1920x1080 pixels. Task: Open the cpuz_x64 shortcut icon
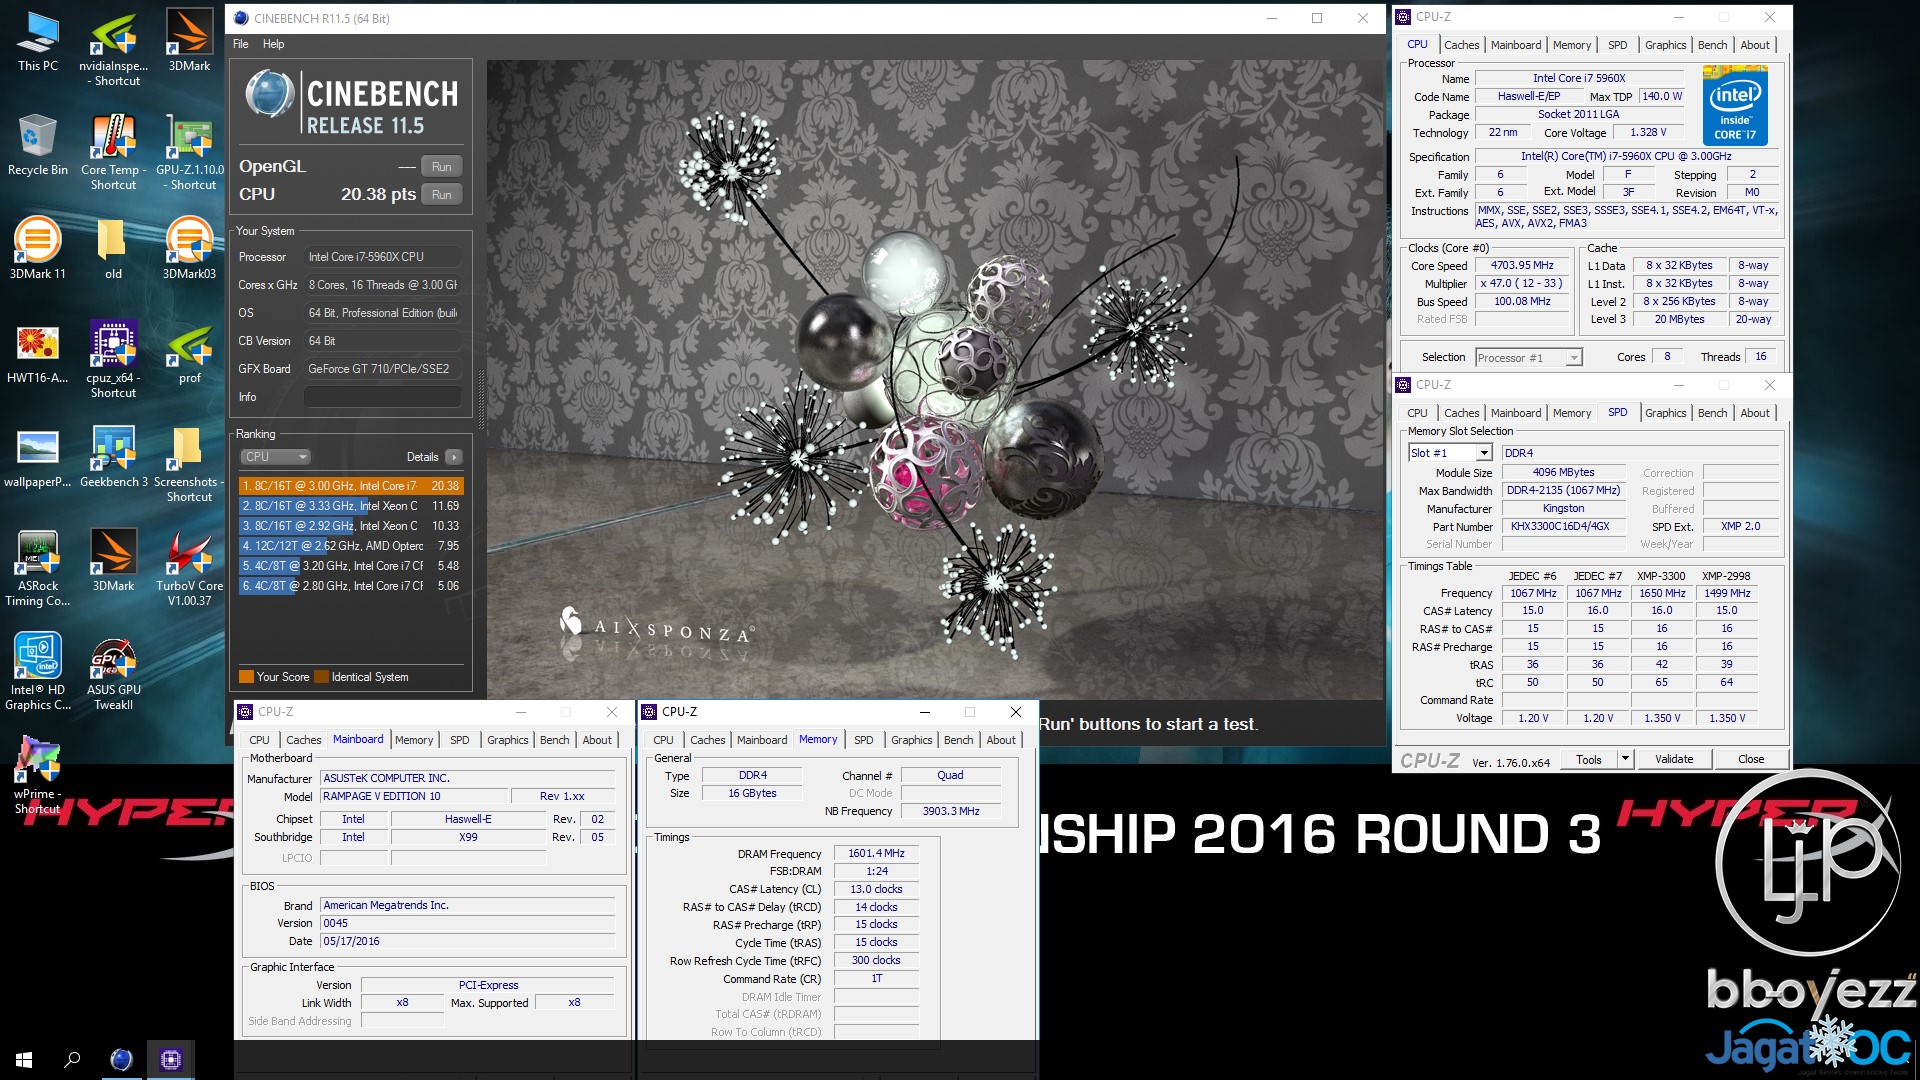(114, 360)
